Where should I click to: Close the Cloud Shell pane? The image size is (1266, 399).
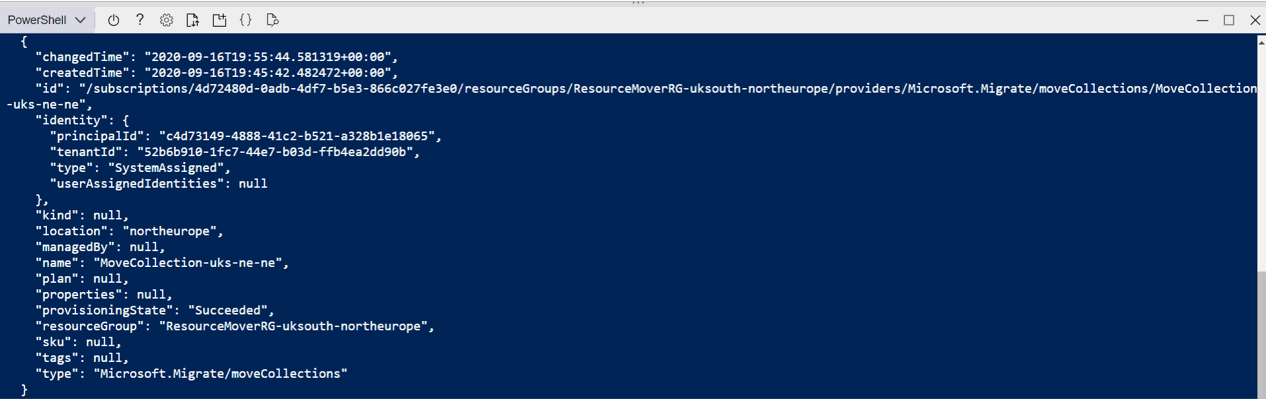tap(1255, 20)
